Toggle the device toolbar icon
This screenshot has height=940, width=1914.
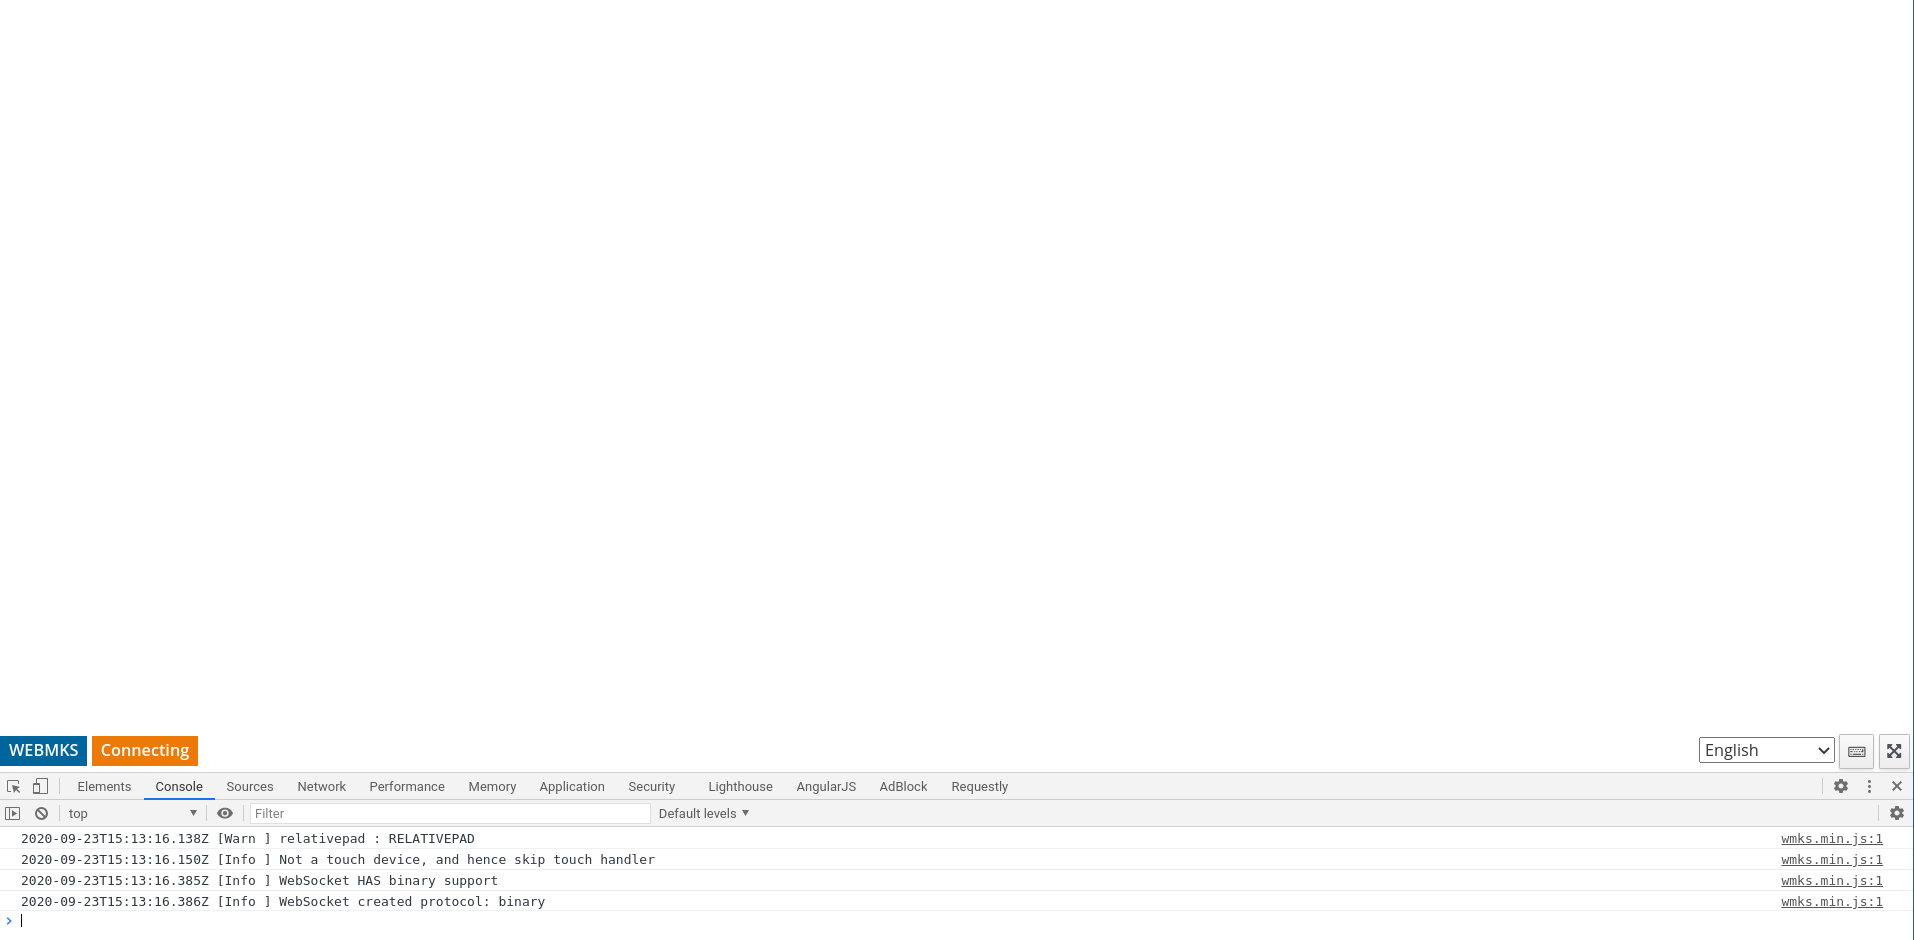[x=41, y=787]
